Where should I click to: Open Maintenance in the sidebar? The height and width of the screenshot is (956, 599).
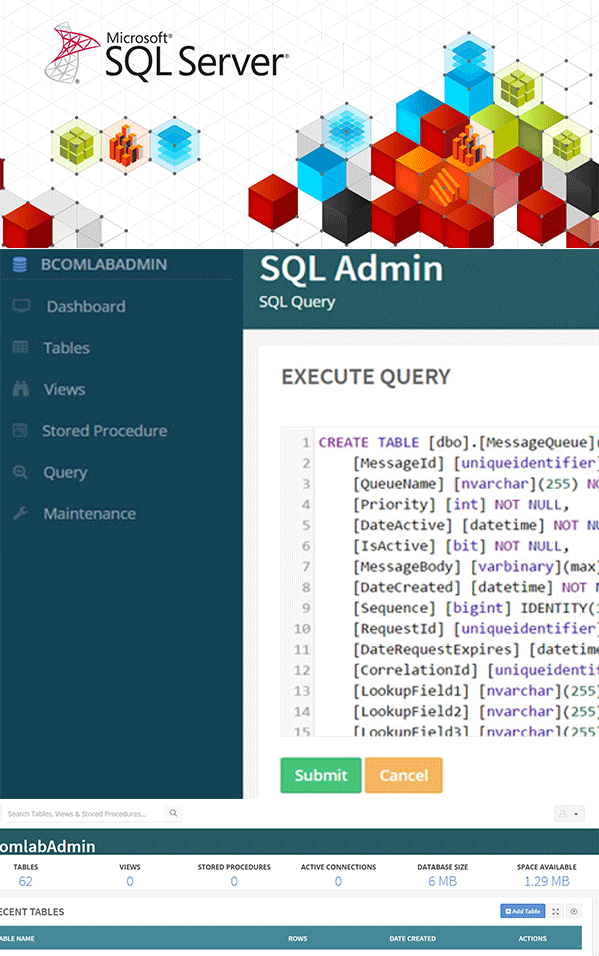click(x=90, y=513)
